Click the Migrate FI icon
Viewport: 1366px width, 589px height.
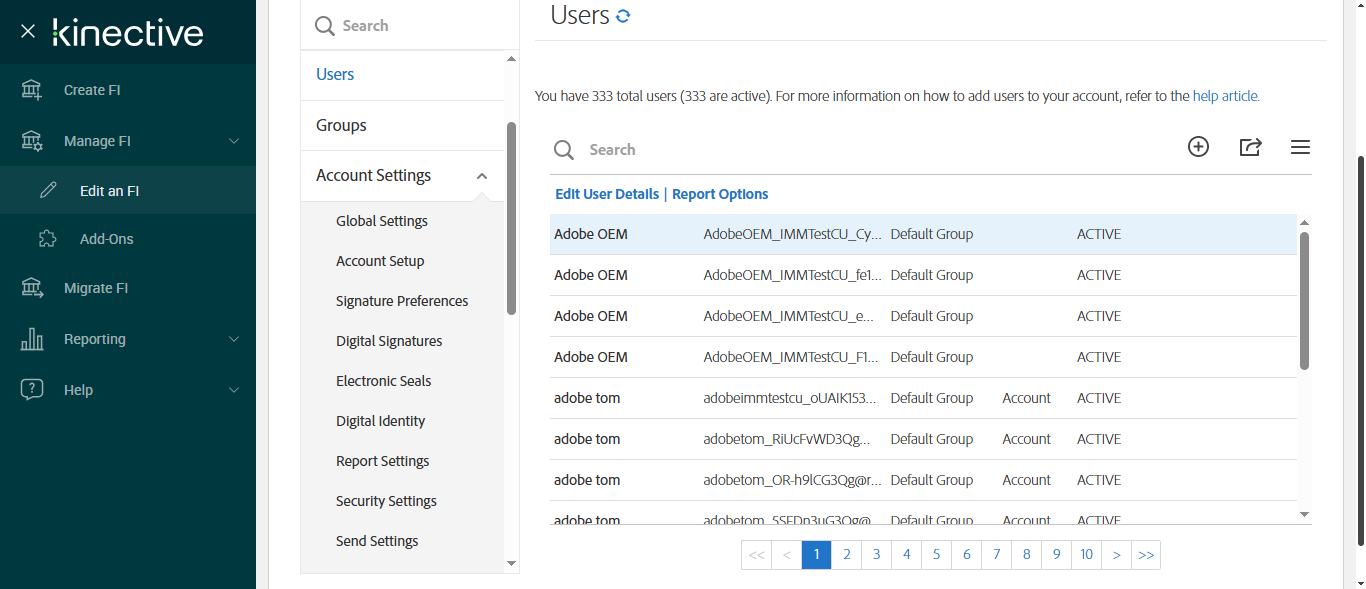click(x=32, y=288)
